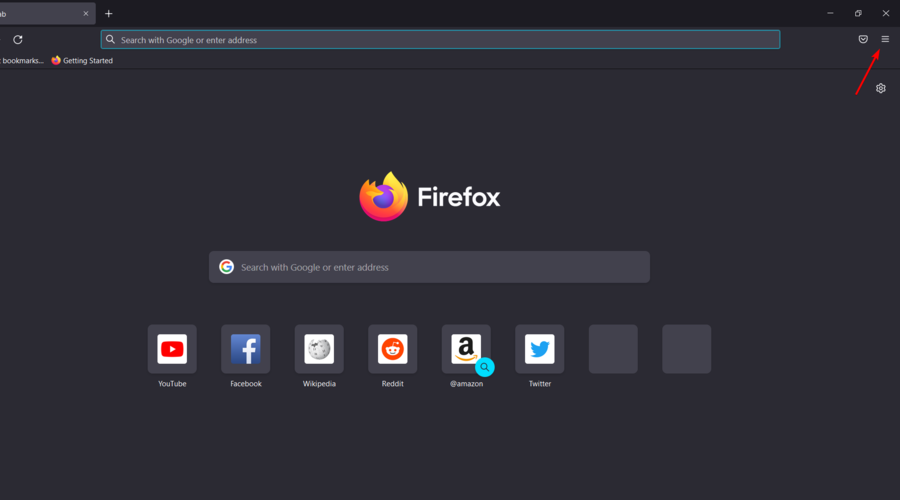Click the YouTube label text
Image resolution: width=900 pixels, height=500 pixels.
(172, 383)
